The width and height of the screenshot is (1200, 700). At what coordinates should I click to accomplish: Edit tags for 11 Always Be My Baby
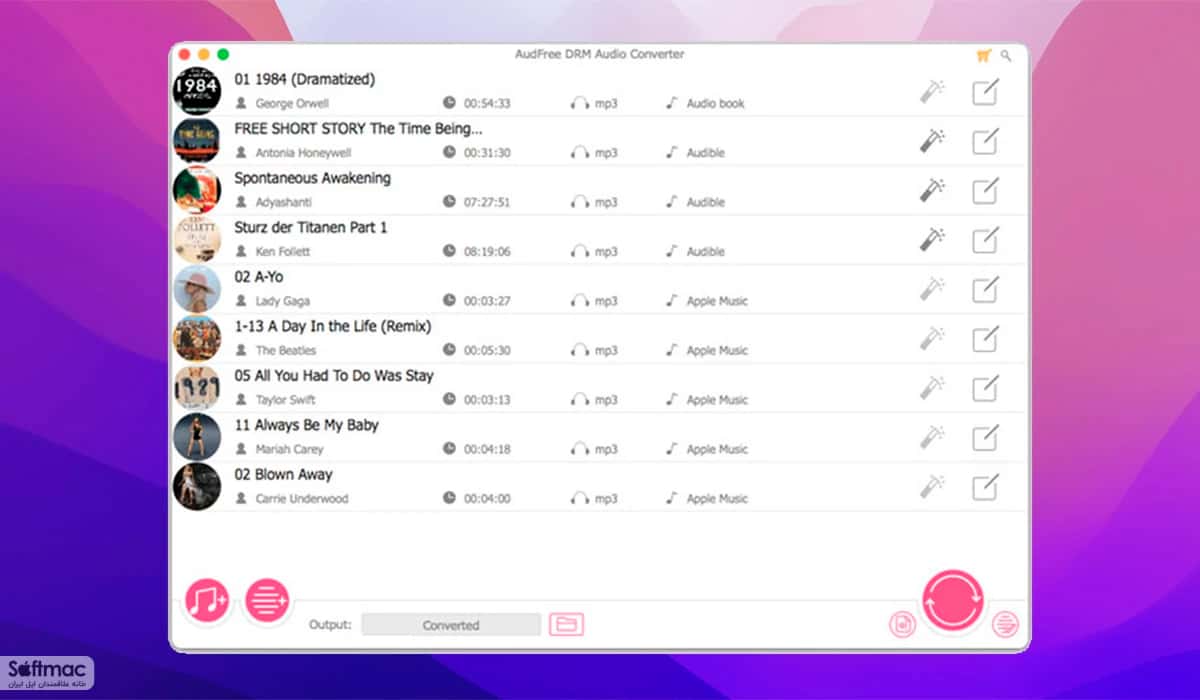click(985, 438)
